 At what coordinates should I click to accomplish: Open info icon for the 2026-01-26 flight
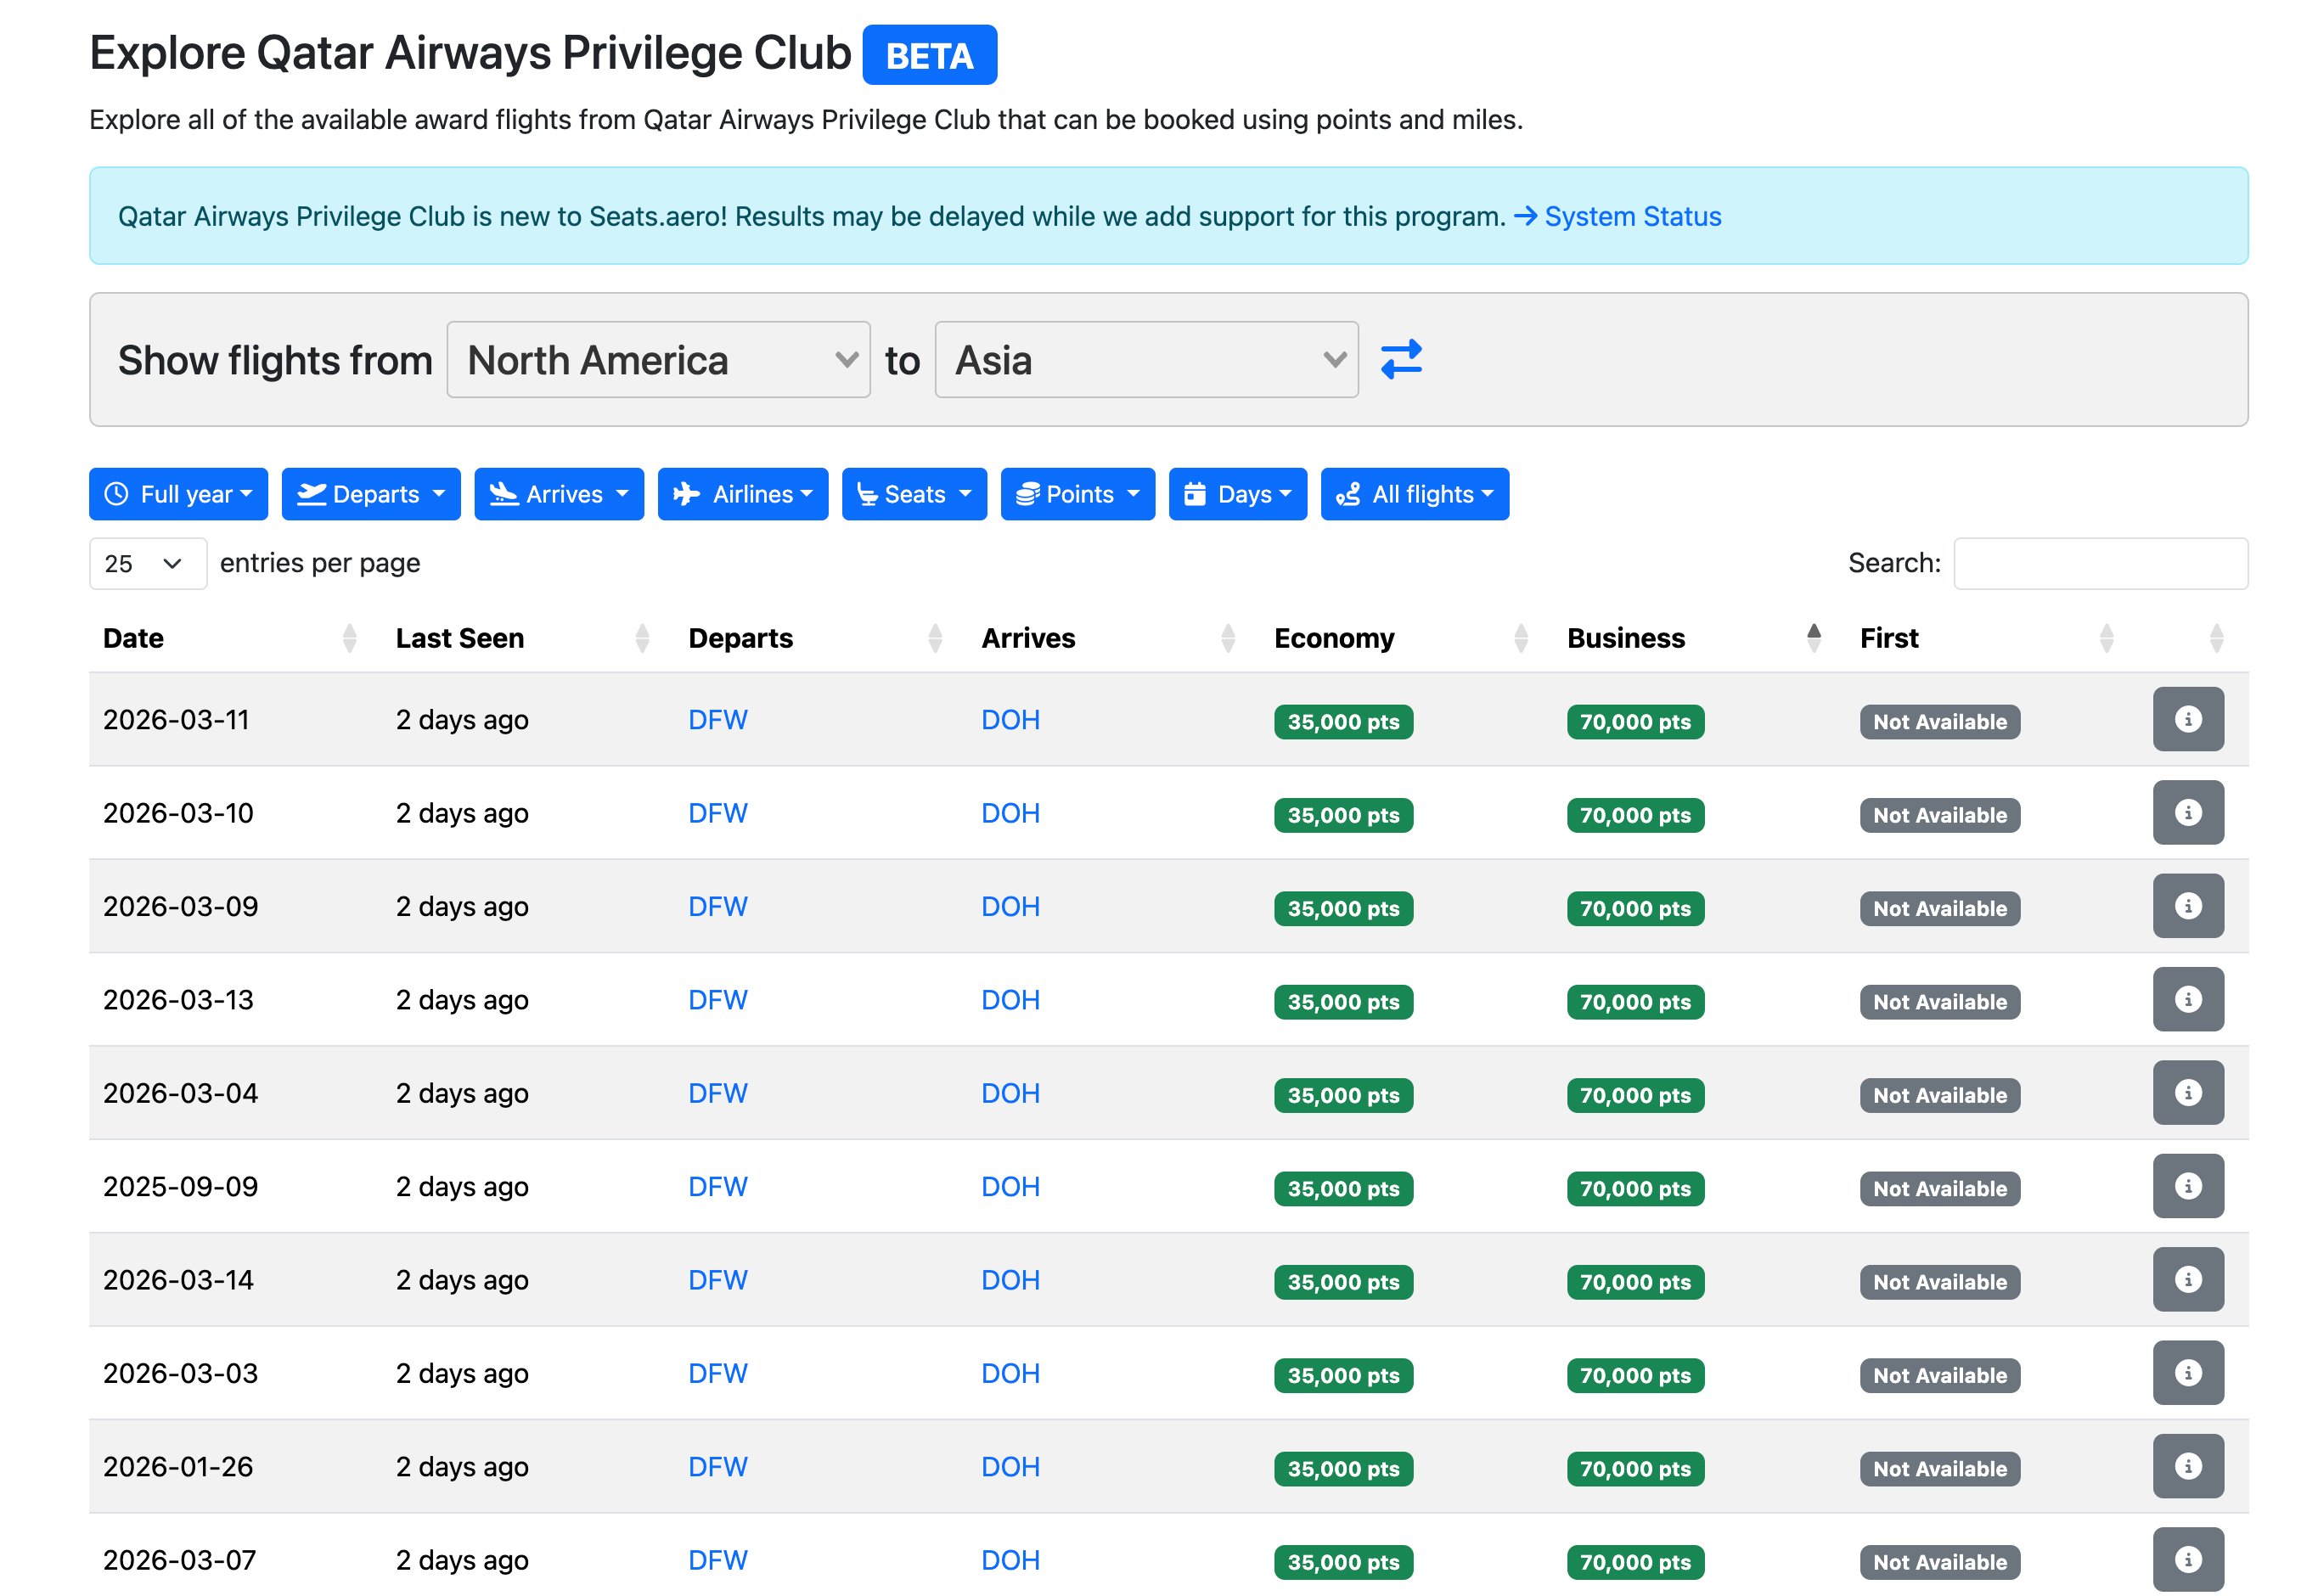tap(2187, 1467)
